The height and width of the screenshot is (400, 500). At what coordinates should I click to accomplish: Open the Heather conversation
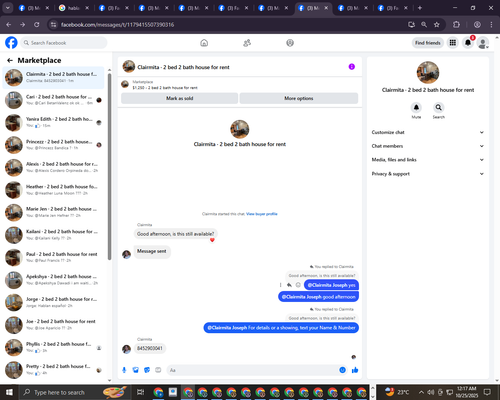[x=53, y=190]
